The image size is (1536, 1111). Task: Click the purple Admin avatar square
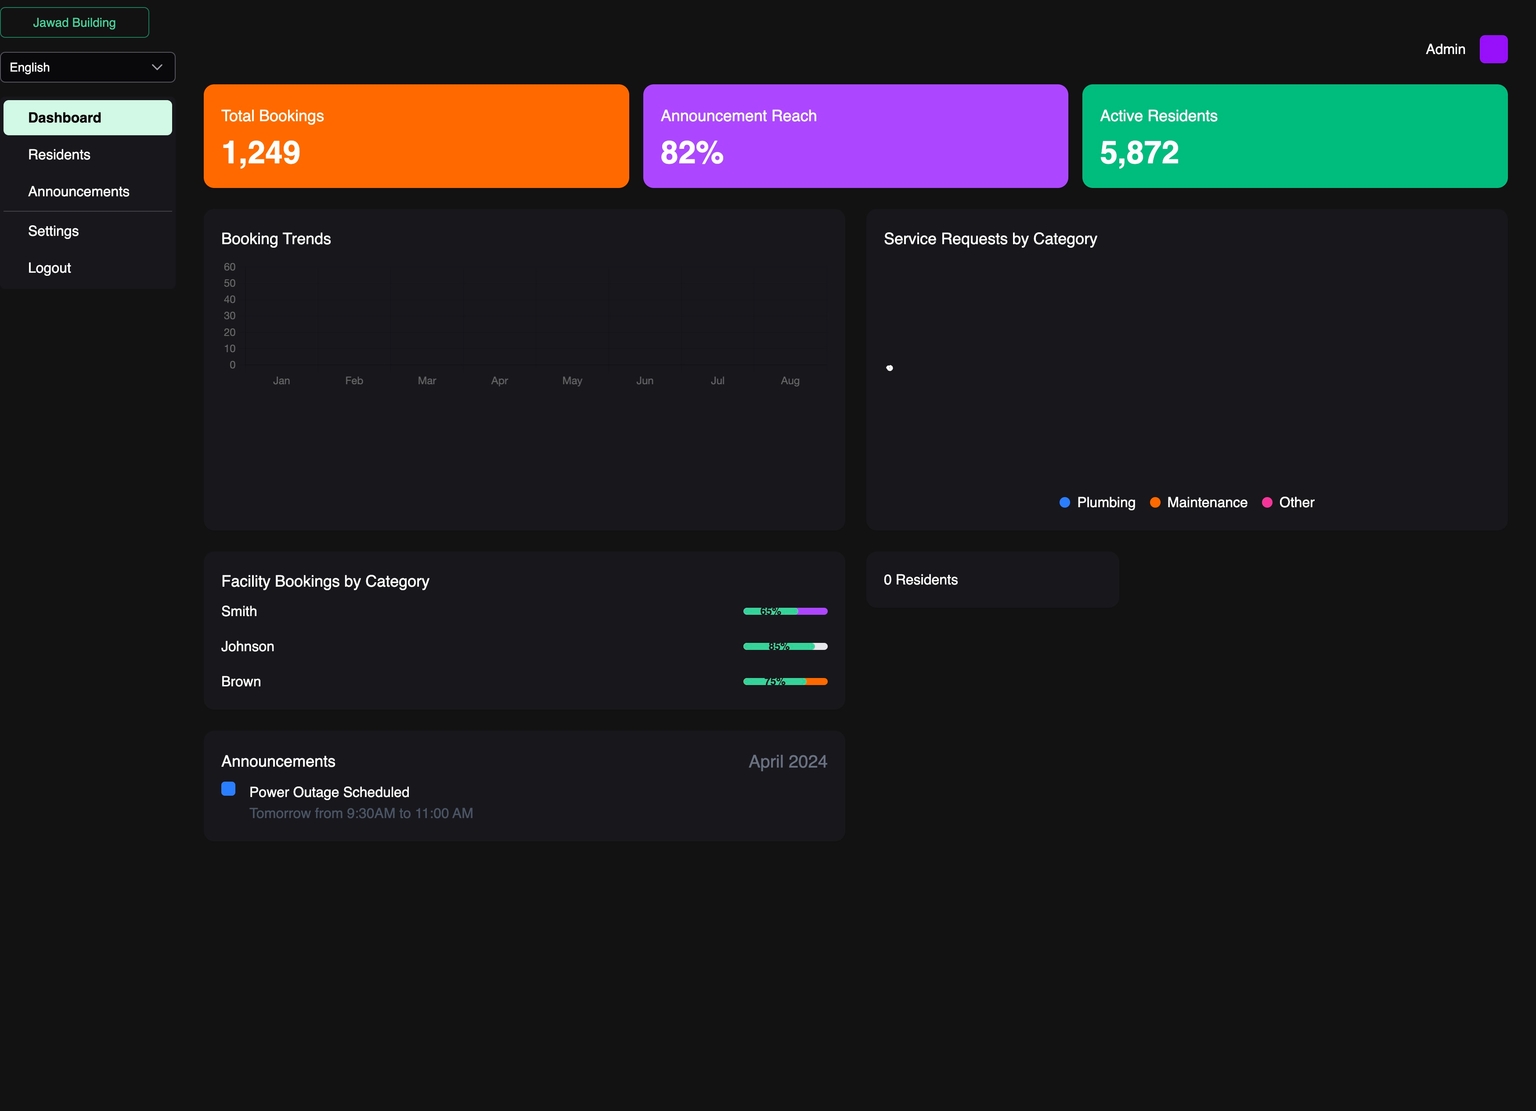[x=1493, y=49]
